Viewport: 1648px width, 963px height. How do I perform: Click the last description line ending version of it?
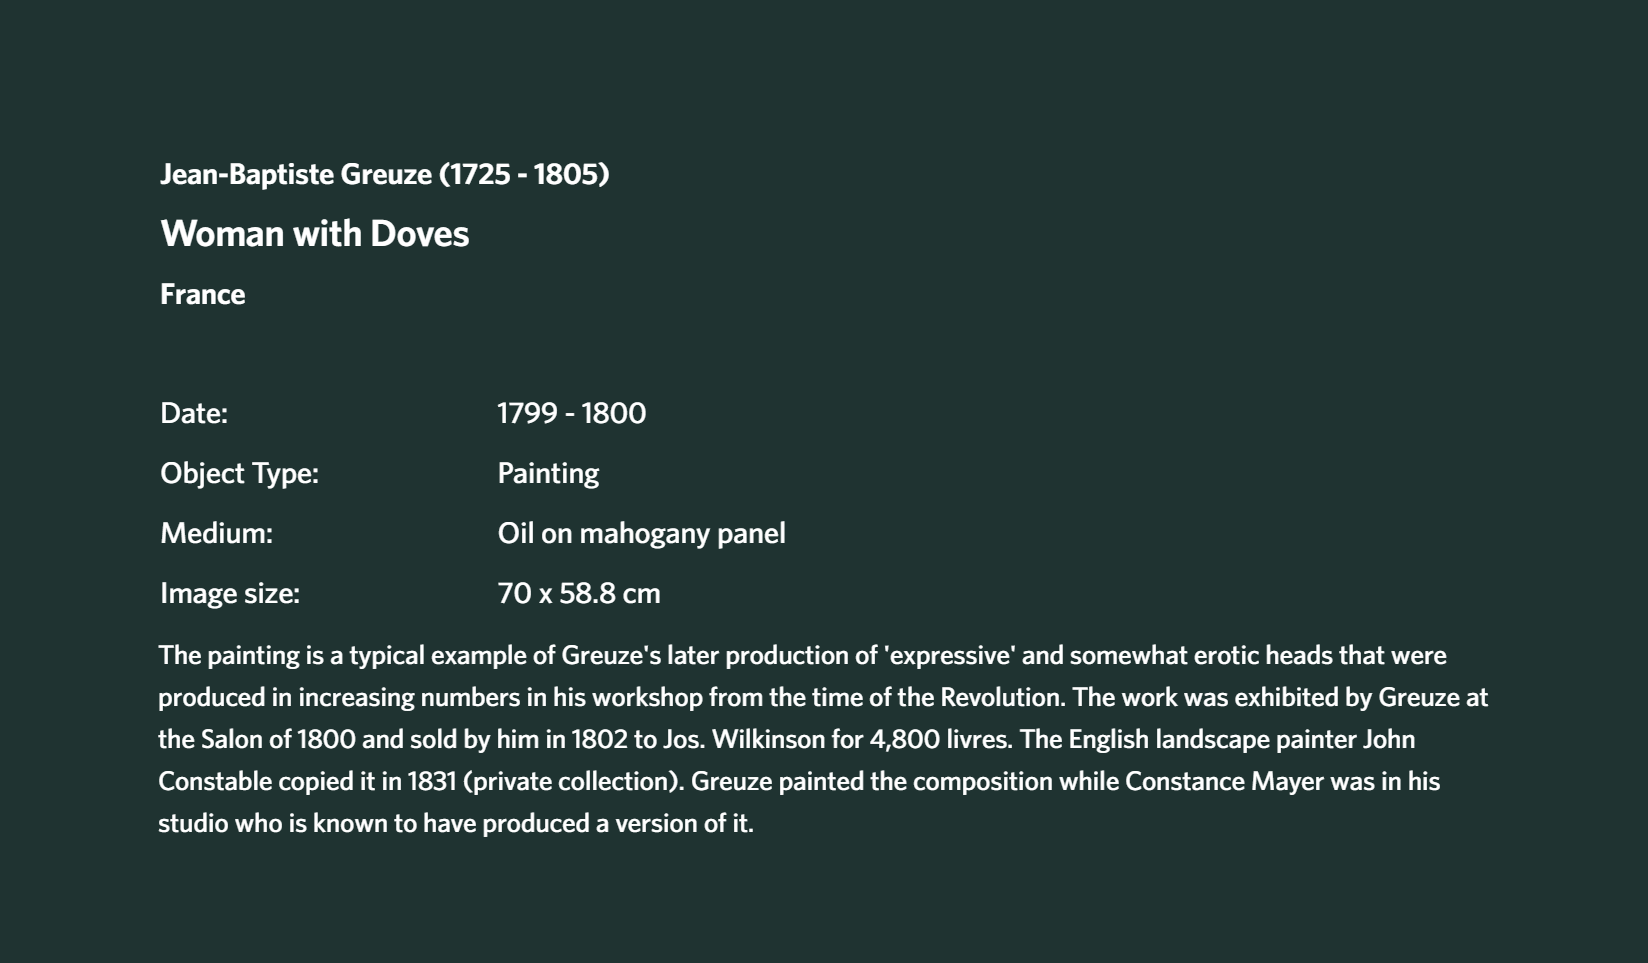456,823
